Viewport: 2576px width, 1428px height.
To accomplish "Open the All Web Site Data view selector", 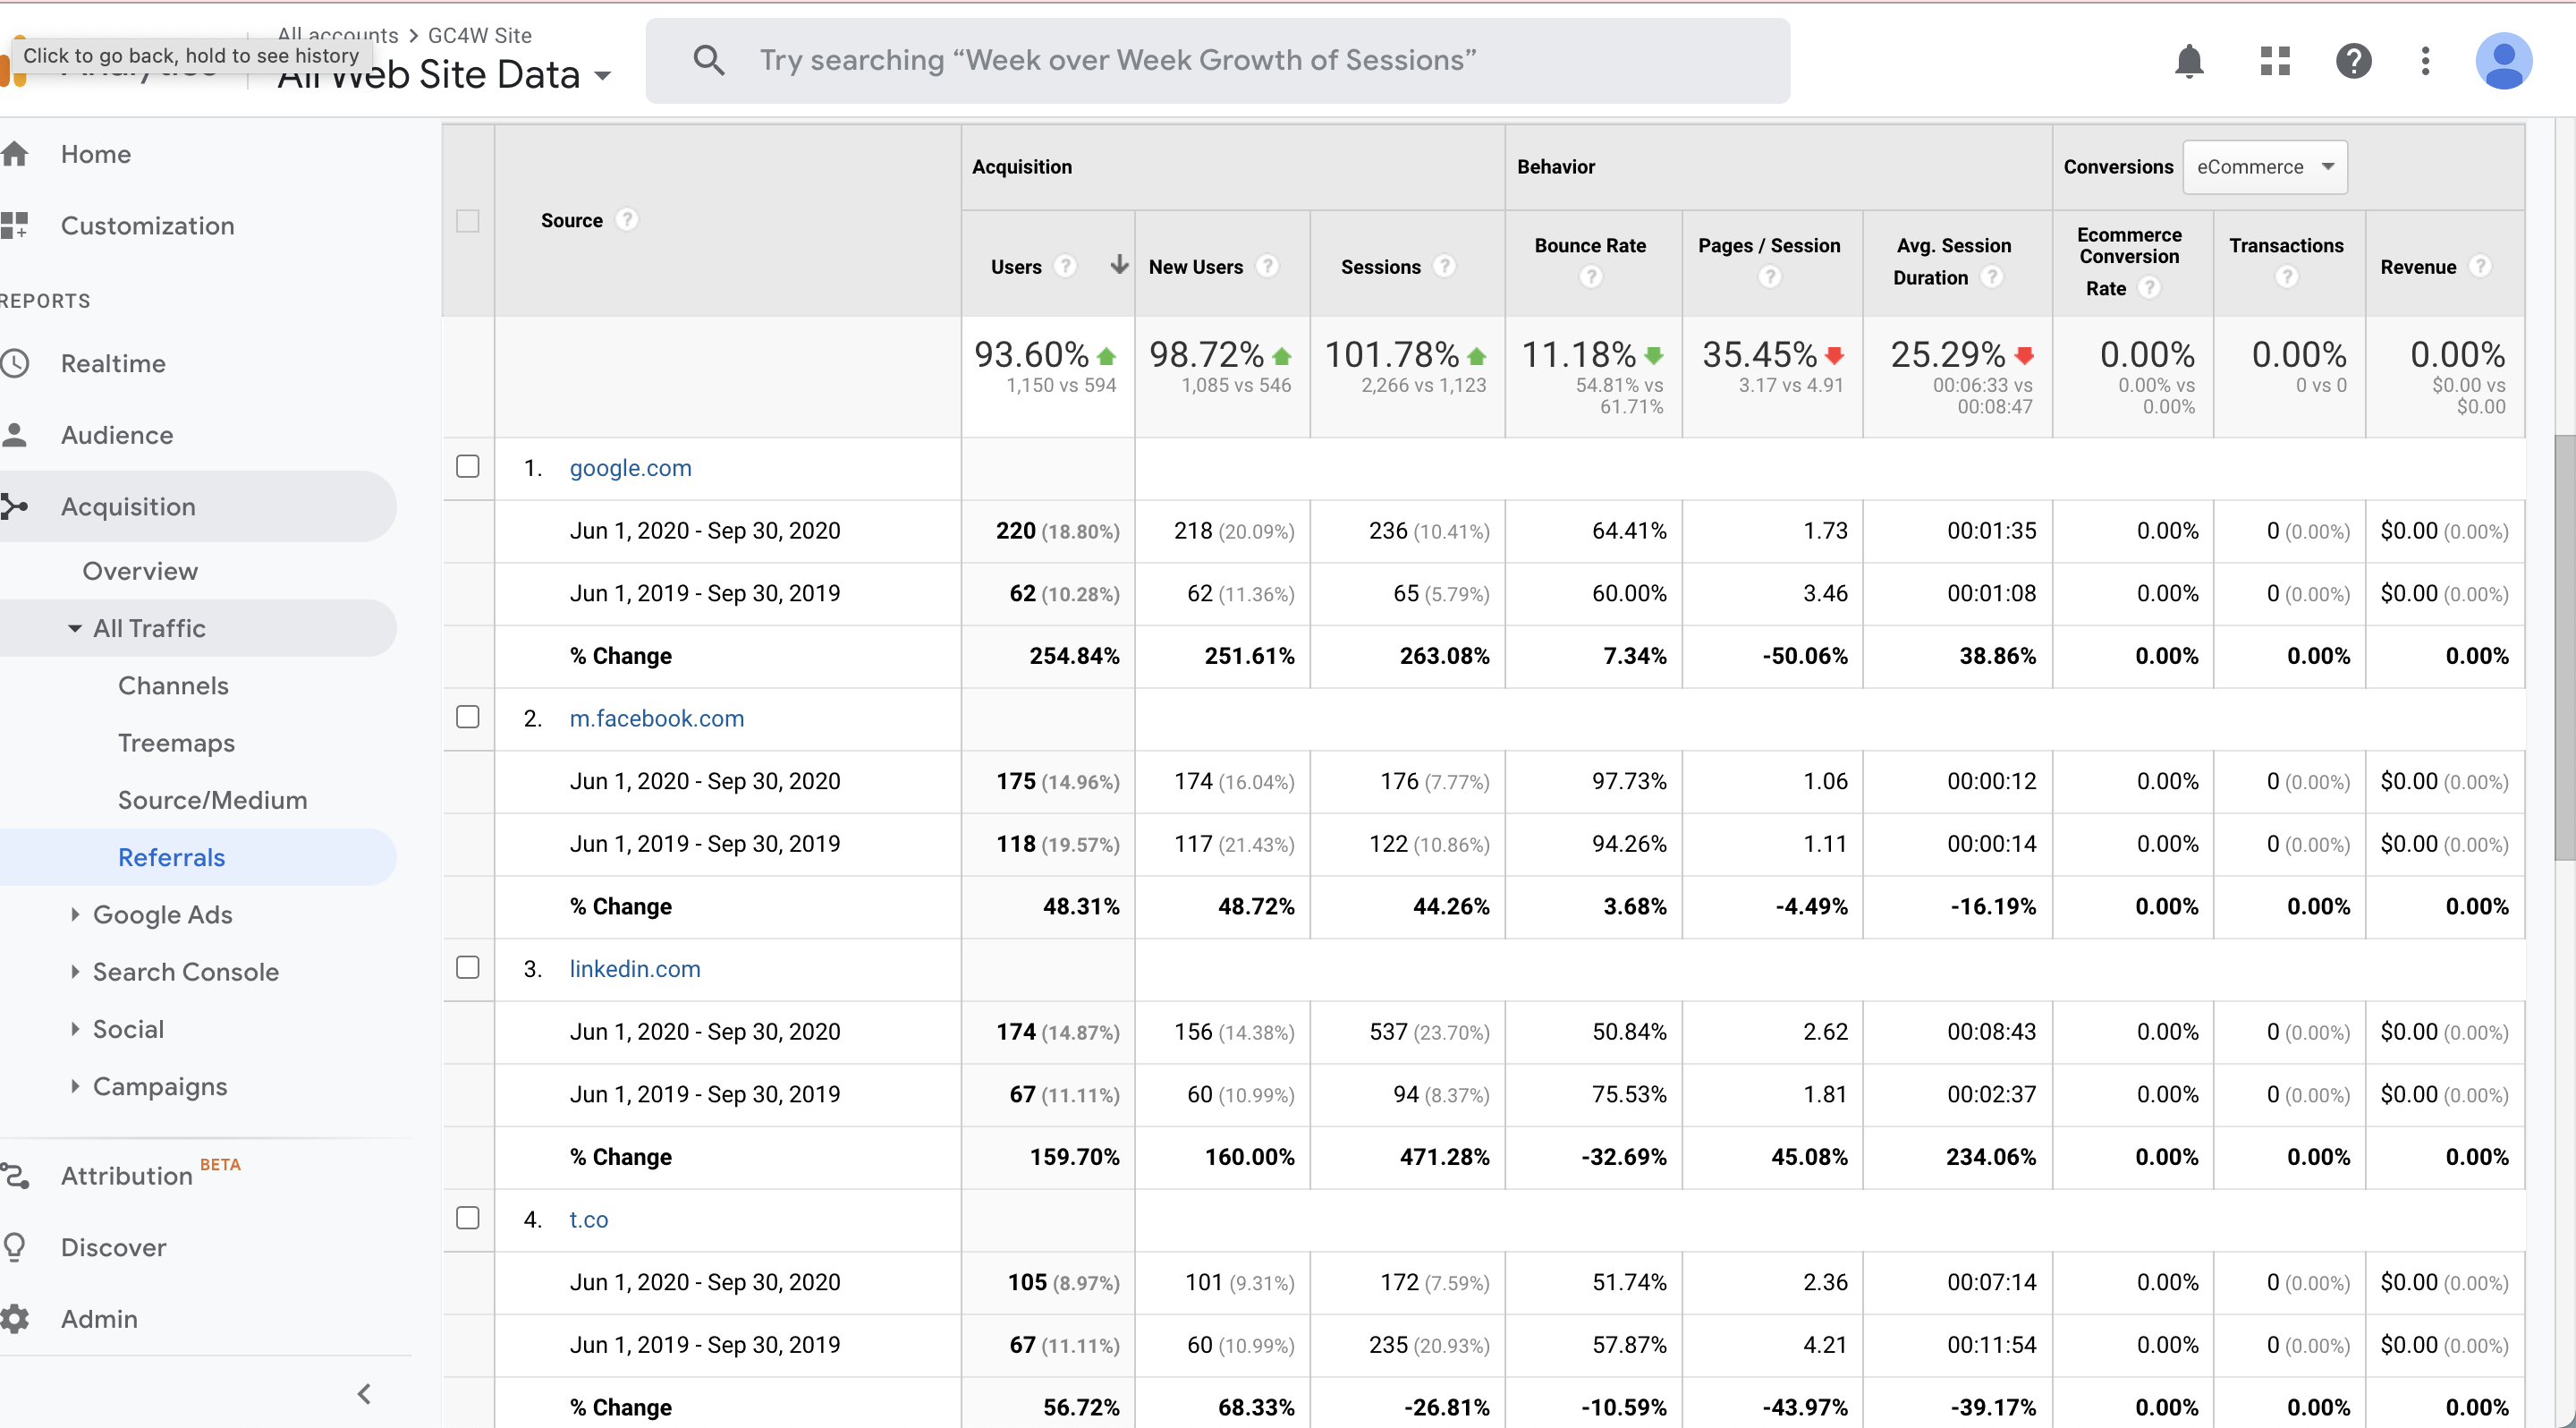I will click(x=444, y=76).
